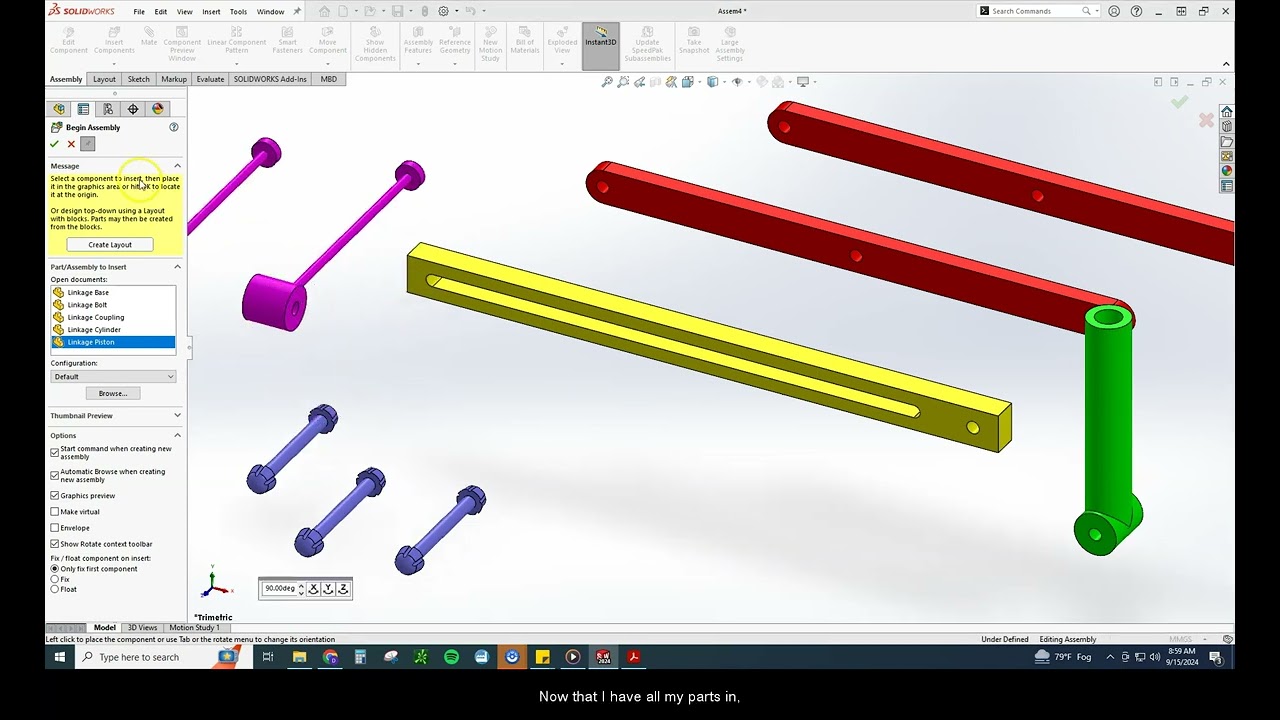1280x720 pixels.
Task: Open Assembly Features dropdown arrow
Action: coord(418,64)
